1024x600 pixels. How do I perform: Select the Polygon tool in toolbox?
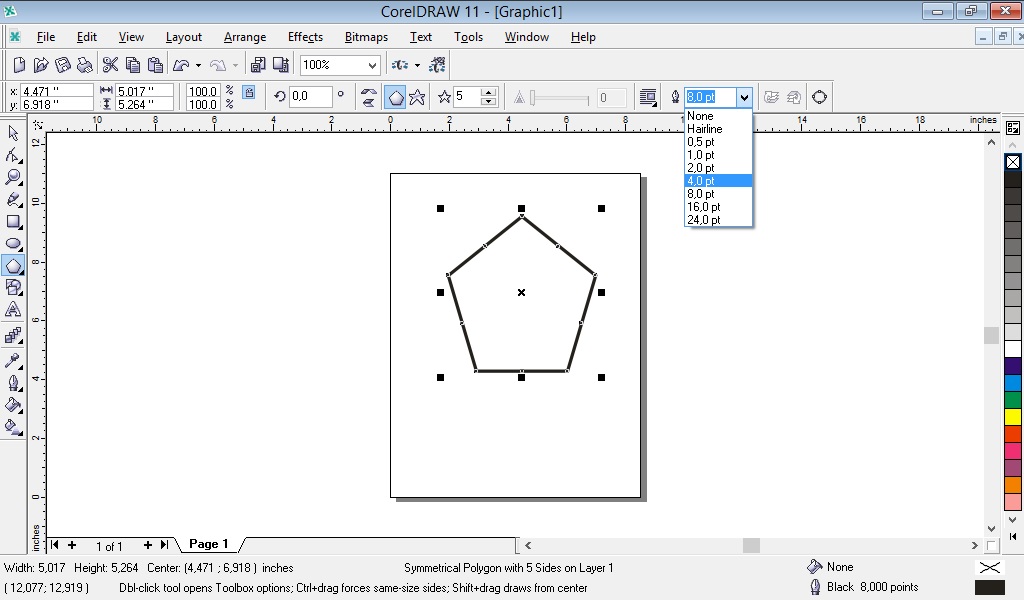click(13, 266)
